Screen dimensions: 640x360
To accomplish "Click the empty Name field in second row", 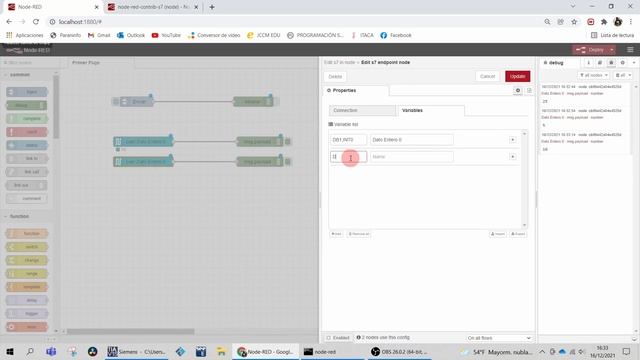I will (x=411, y=157).
